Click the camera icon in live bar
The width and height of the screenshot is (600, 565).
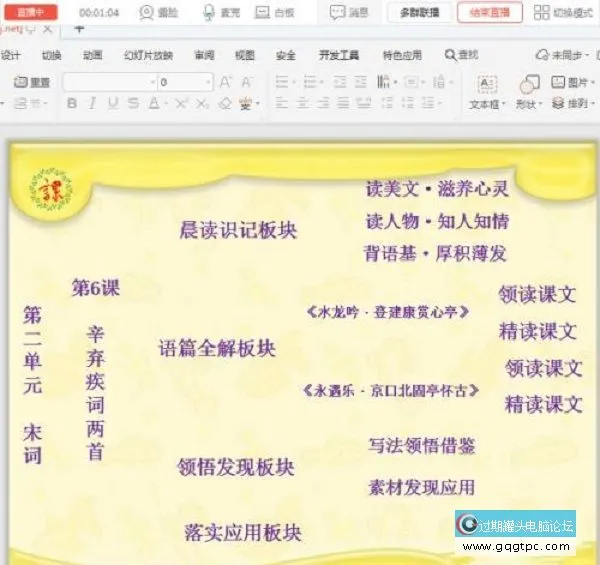(x=146, y=13)
